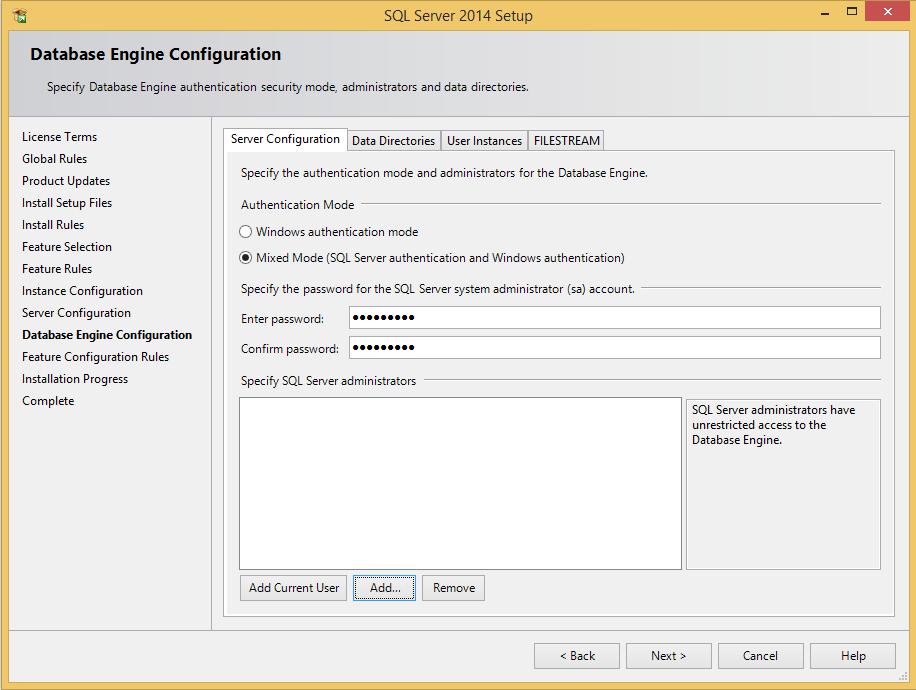Click the window resize grip in the corner

coord(903,677)
